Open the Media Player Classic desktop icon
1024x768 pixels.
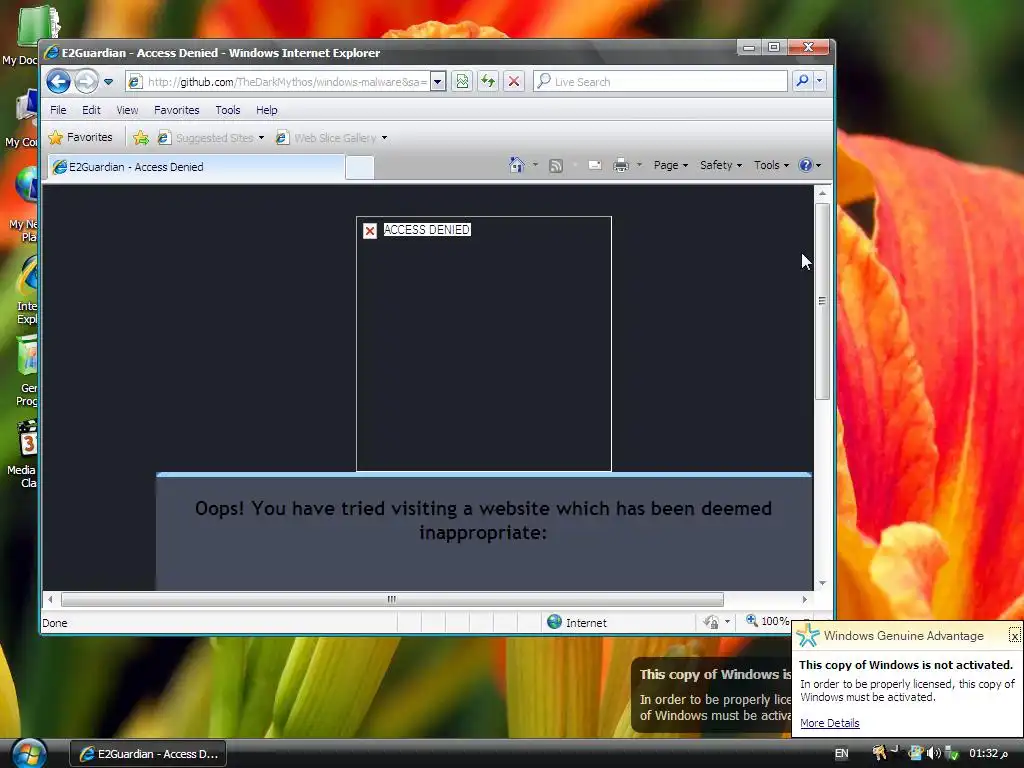tap(25, 455)
